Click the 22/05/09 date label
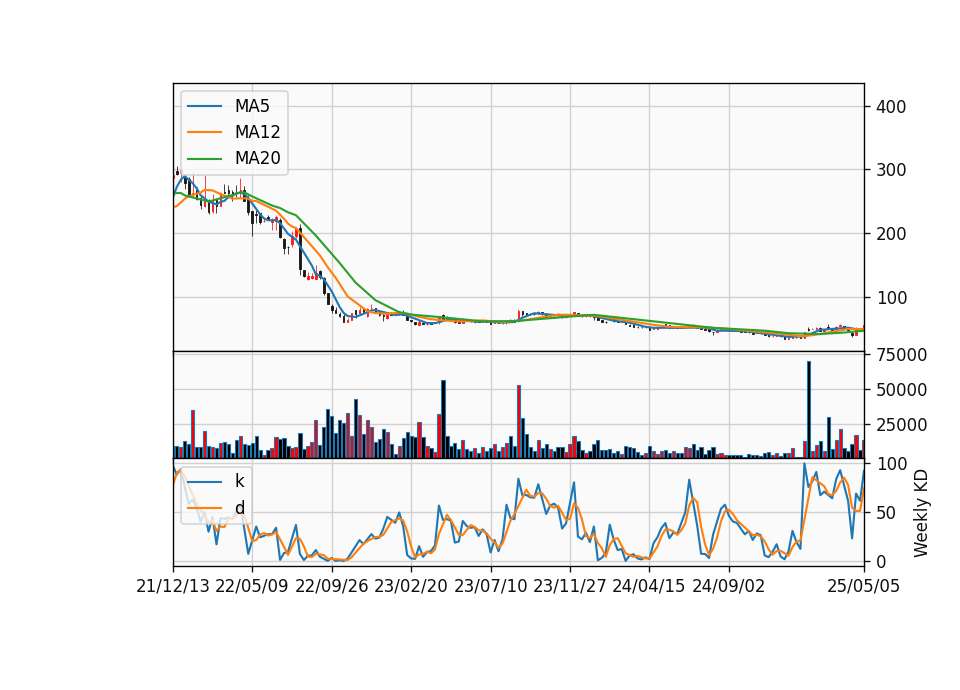Viewport: 960px width, 690px height. click(252, 586)
